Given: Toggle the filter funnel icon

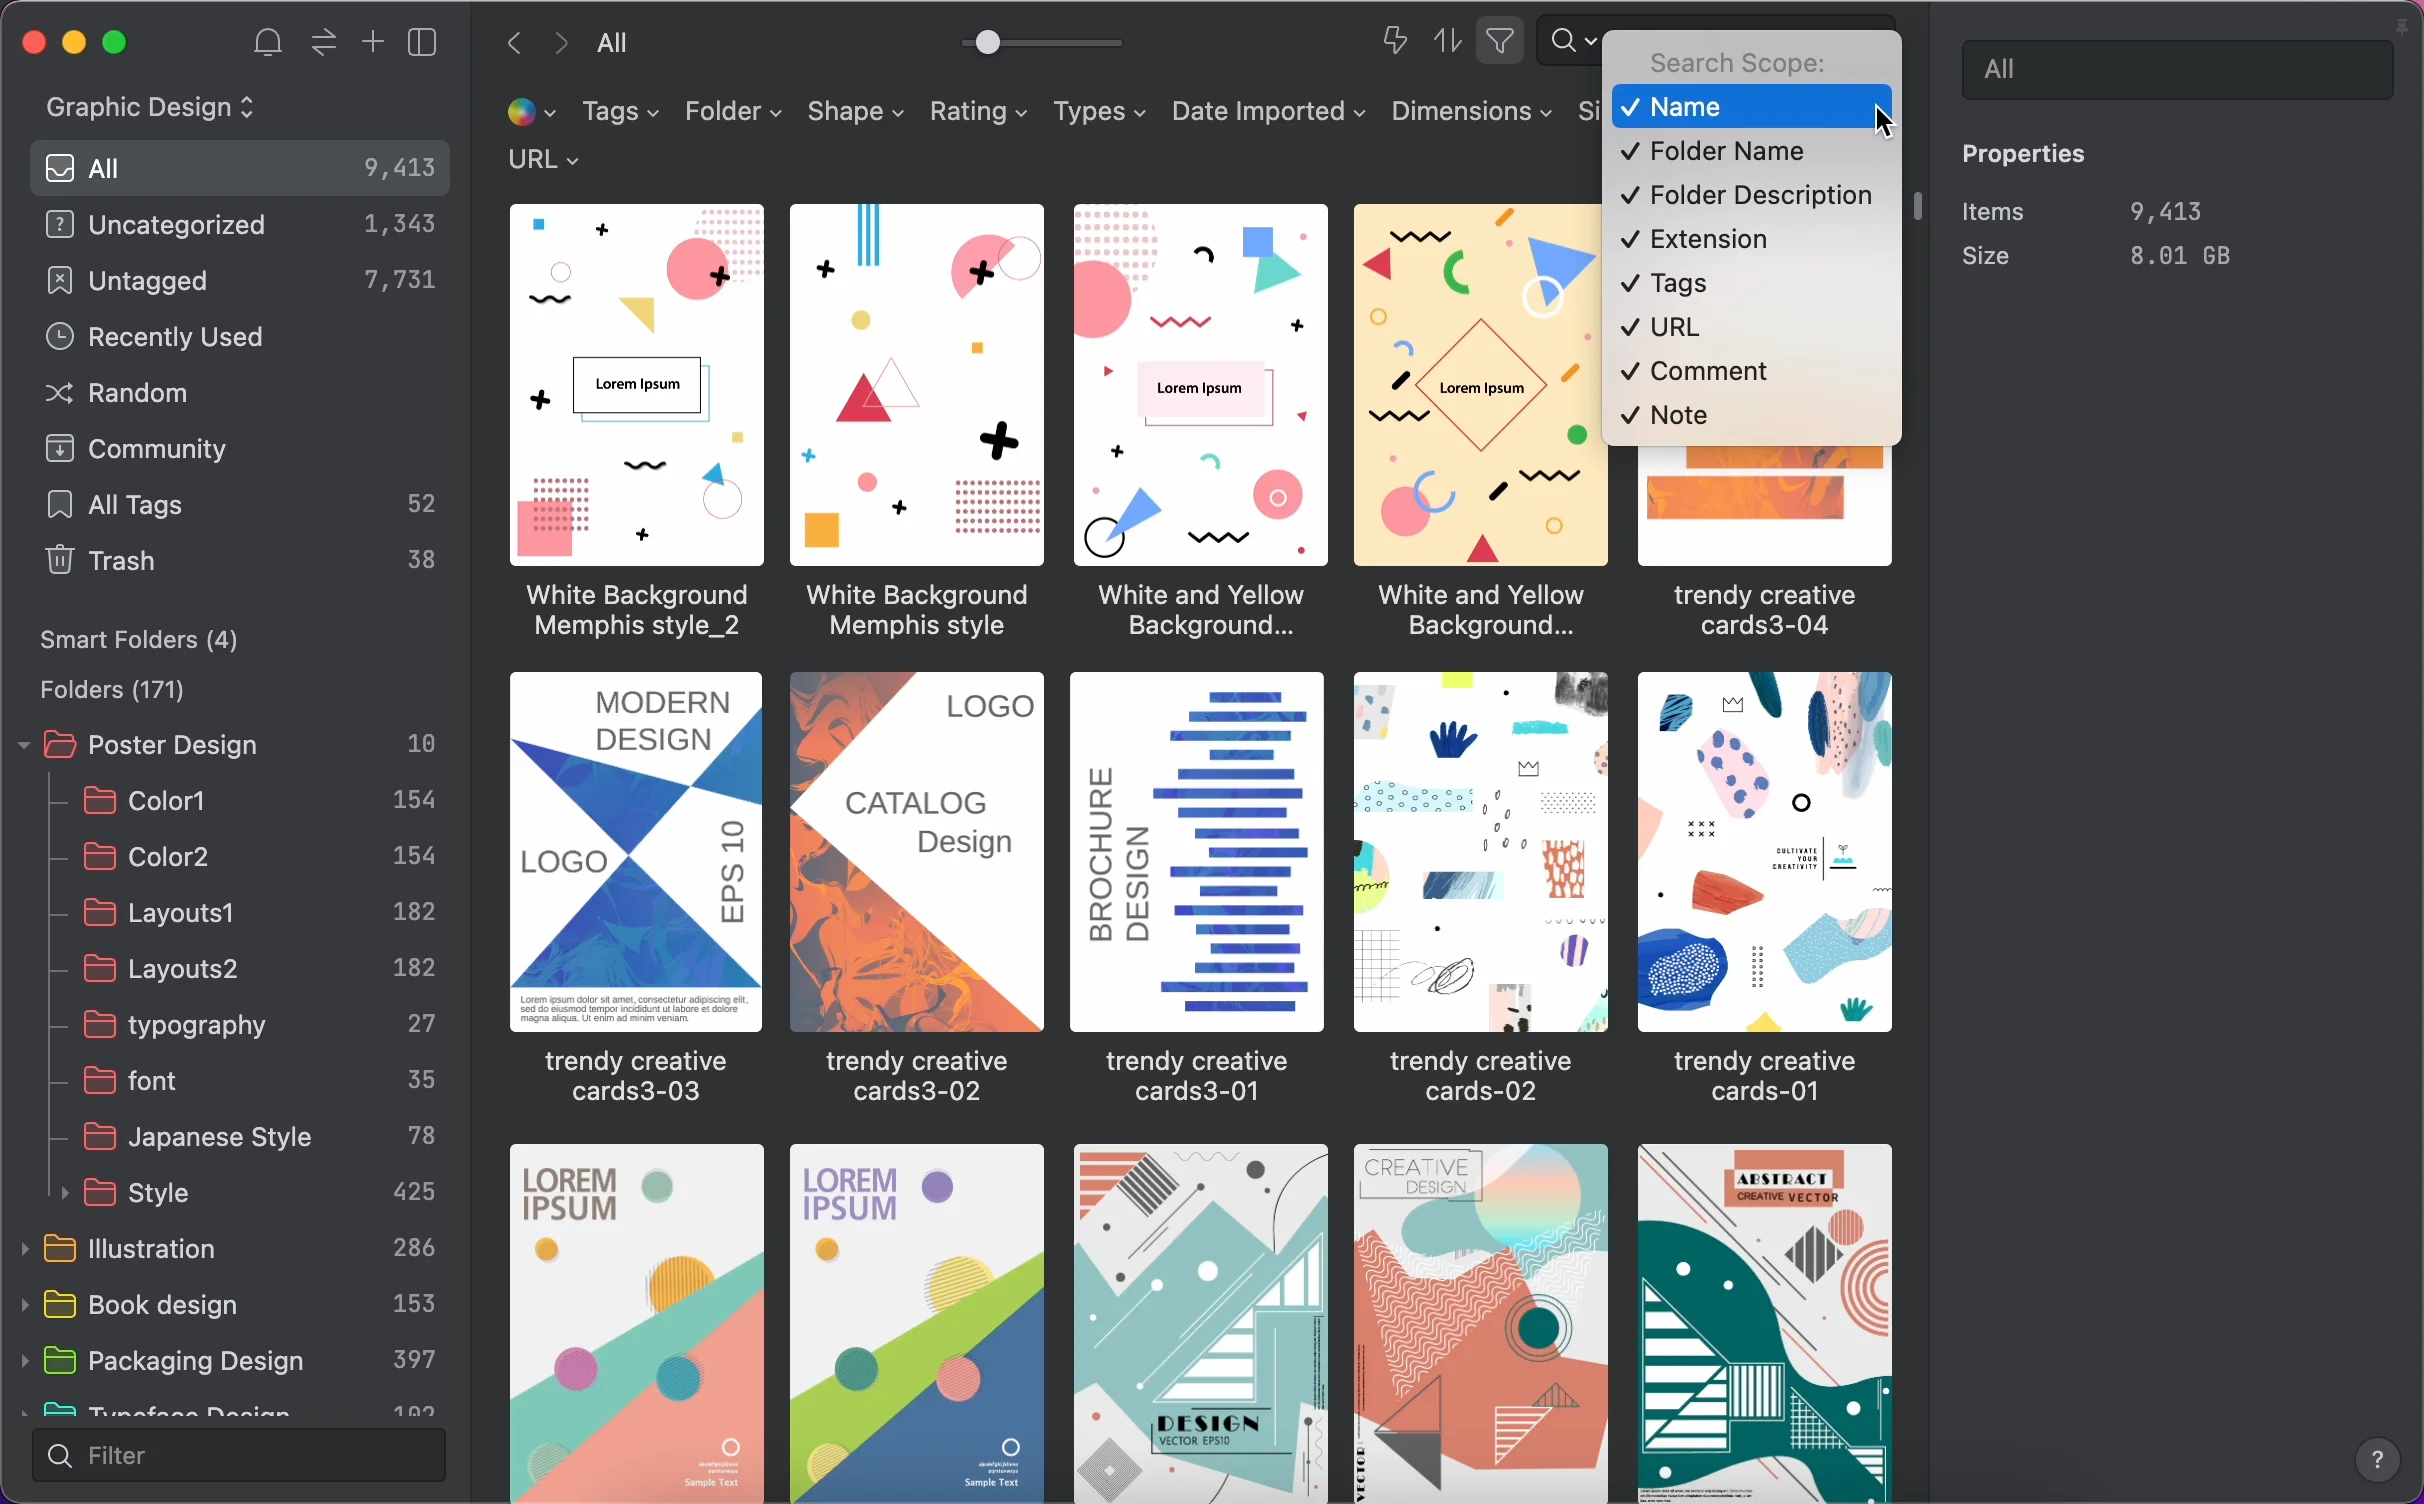Looking at the screenshot, I should 1500,41.
